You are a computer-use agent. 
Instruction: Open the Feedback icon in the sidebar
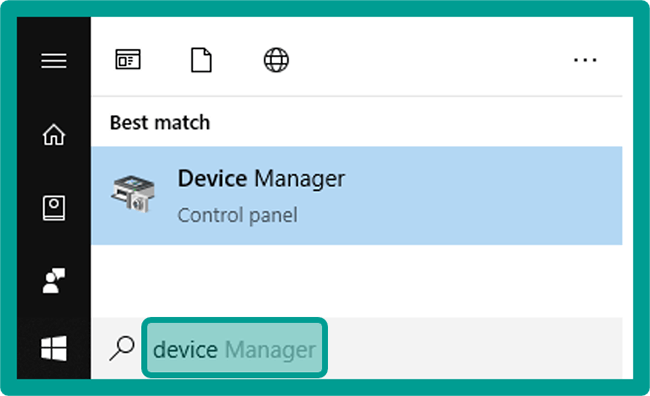click(54, 280)
